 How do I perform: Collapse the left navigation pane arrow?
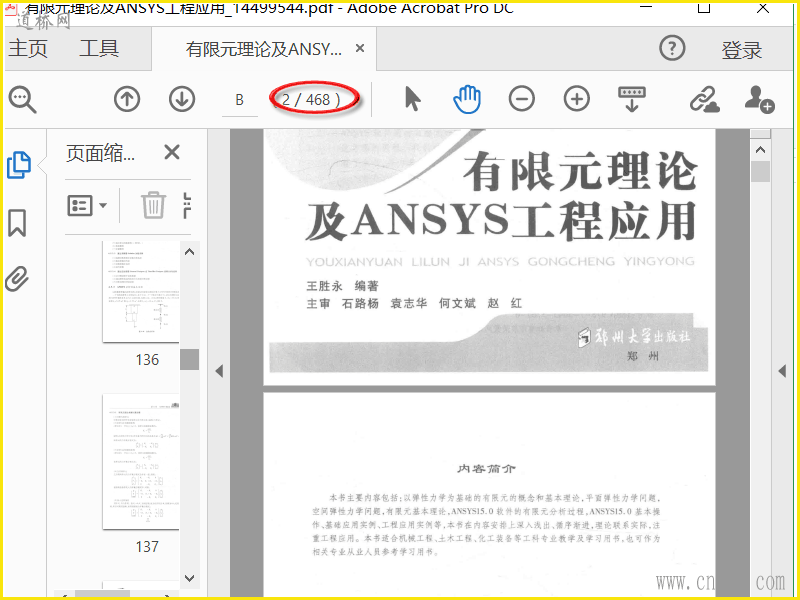219,371
